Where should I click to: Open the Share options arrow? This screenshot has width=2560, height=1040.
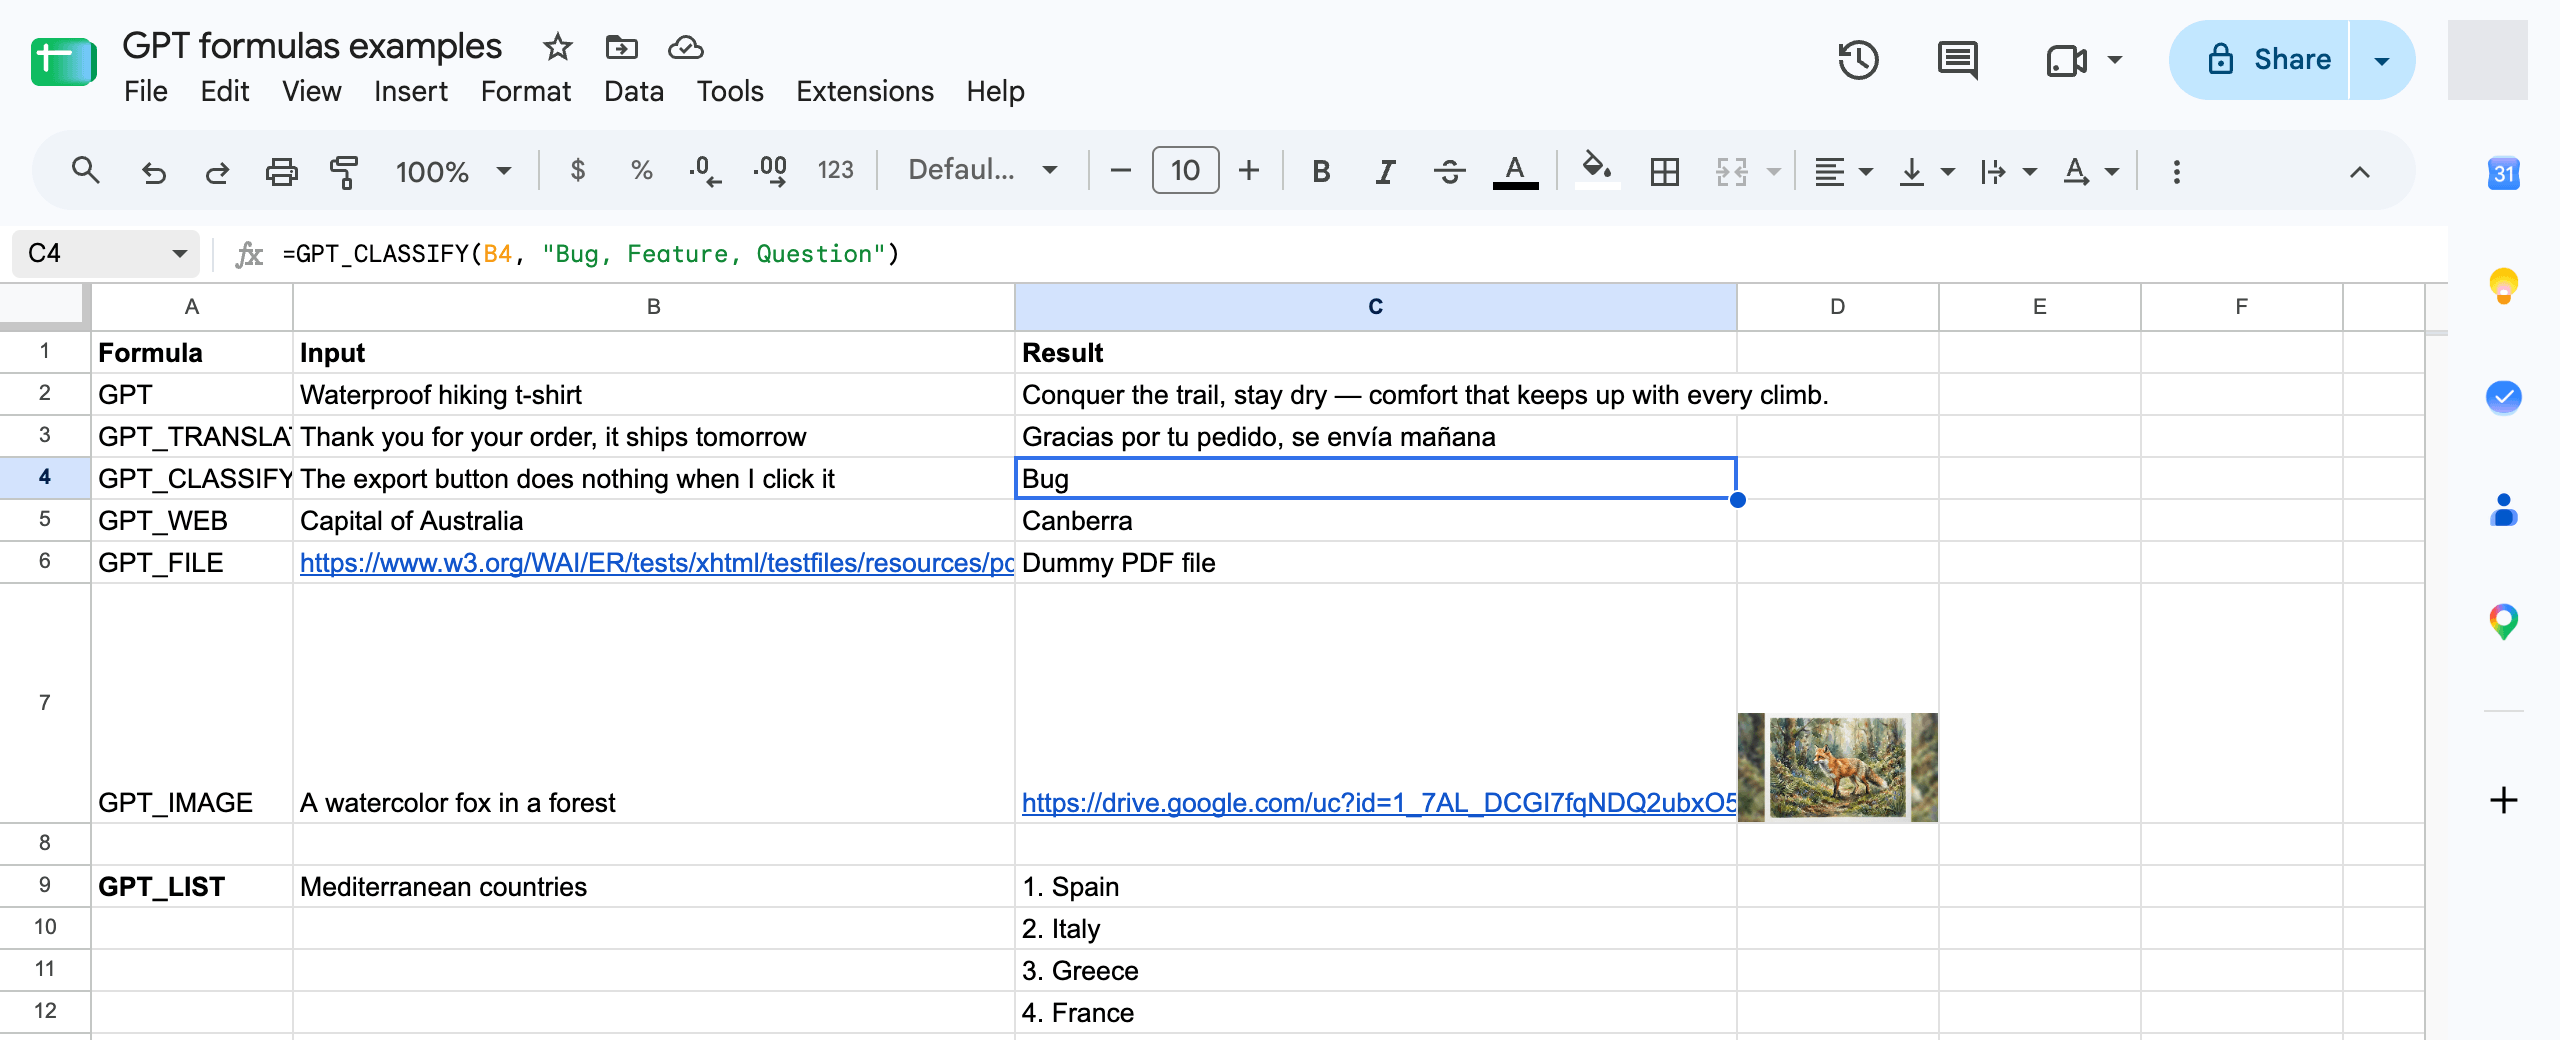pyautogui.click(x=2382, y=60)
